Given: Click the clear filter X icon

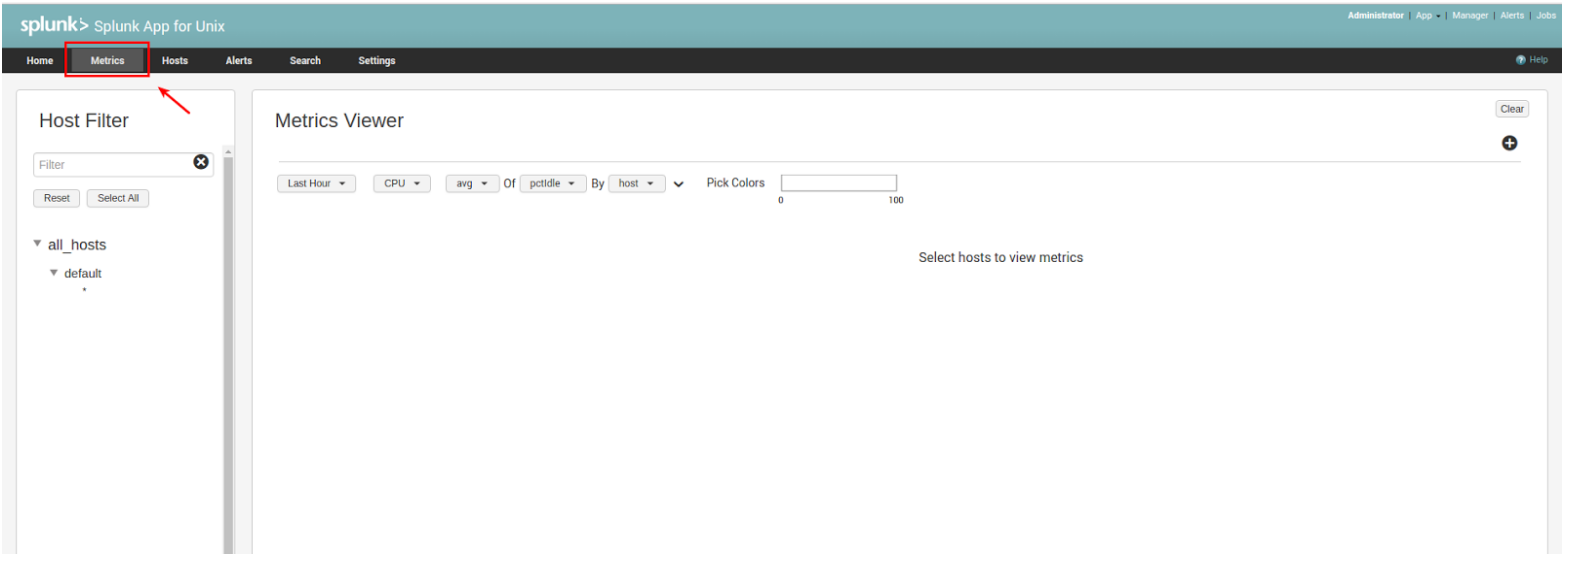Looking at the screenshot, I should coord(201,162).
